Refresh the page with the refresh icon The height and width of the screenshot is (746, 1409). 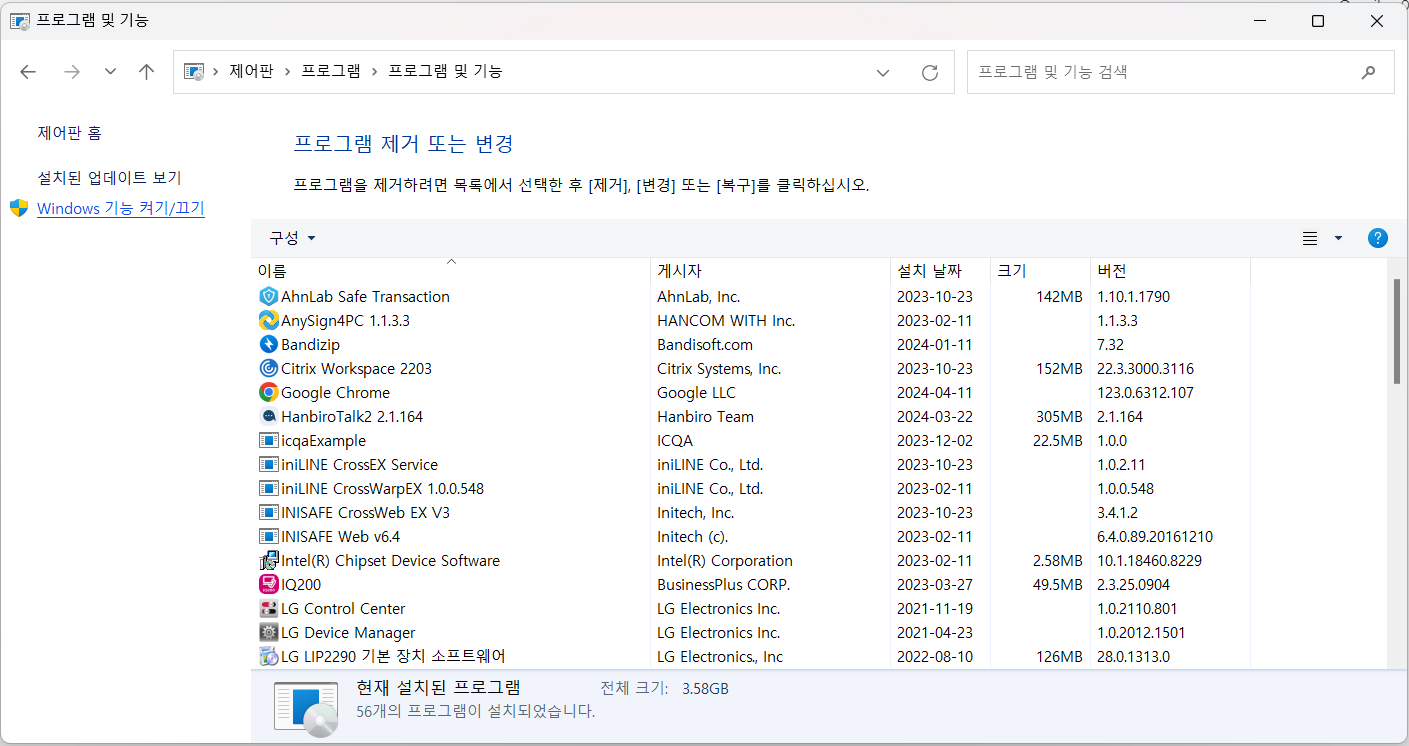[929, 71]
